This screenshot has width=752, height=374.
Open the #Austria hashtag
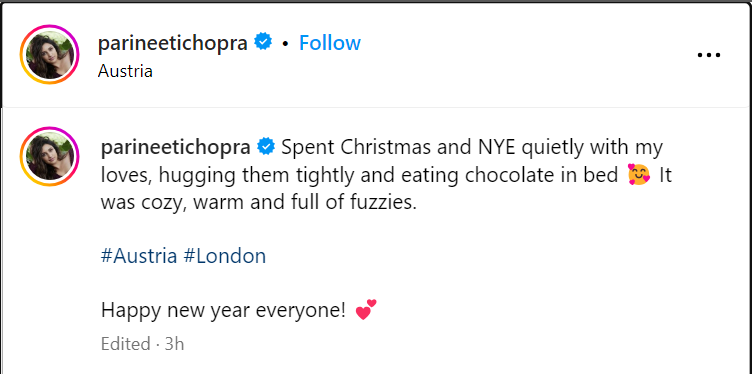pyautogui.click(x=139, y=256)
